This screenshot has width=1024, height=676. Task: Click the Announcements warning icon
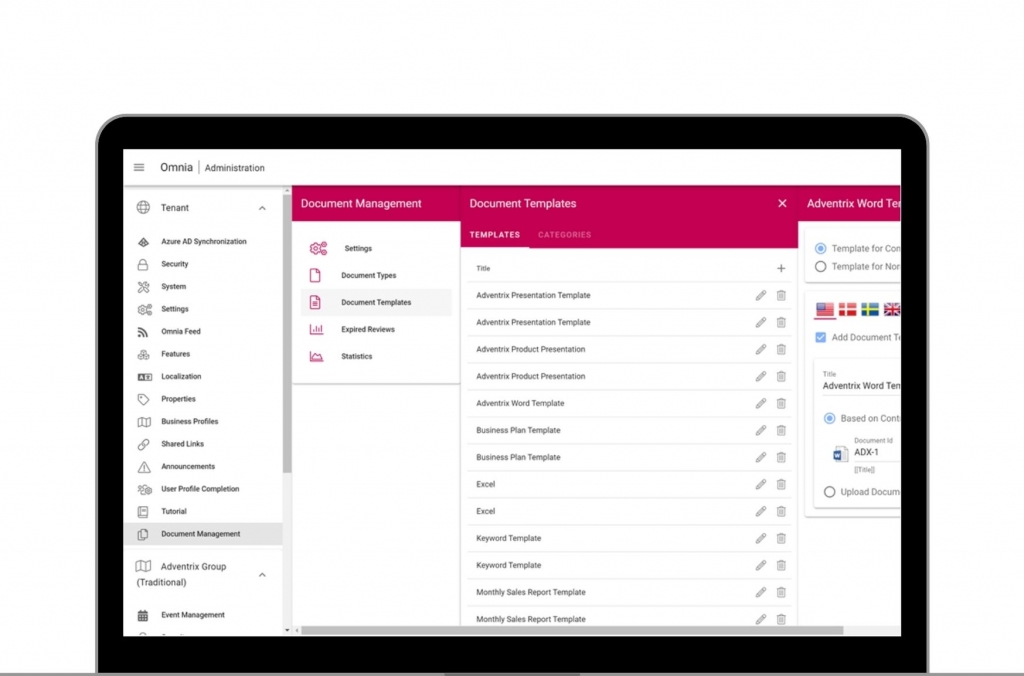tap(144, 466)
